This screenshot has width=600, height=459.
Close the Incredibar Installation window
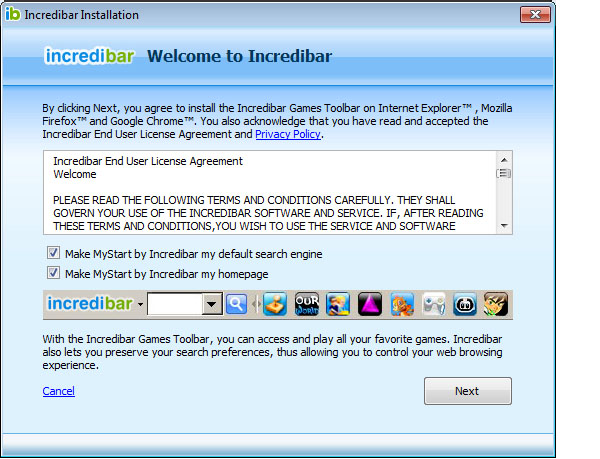point(535,15)
